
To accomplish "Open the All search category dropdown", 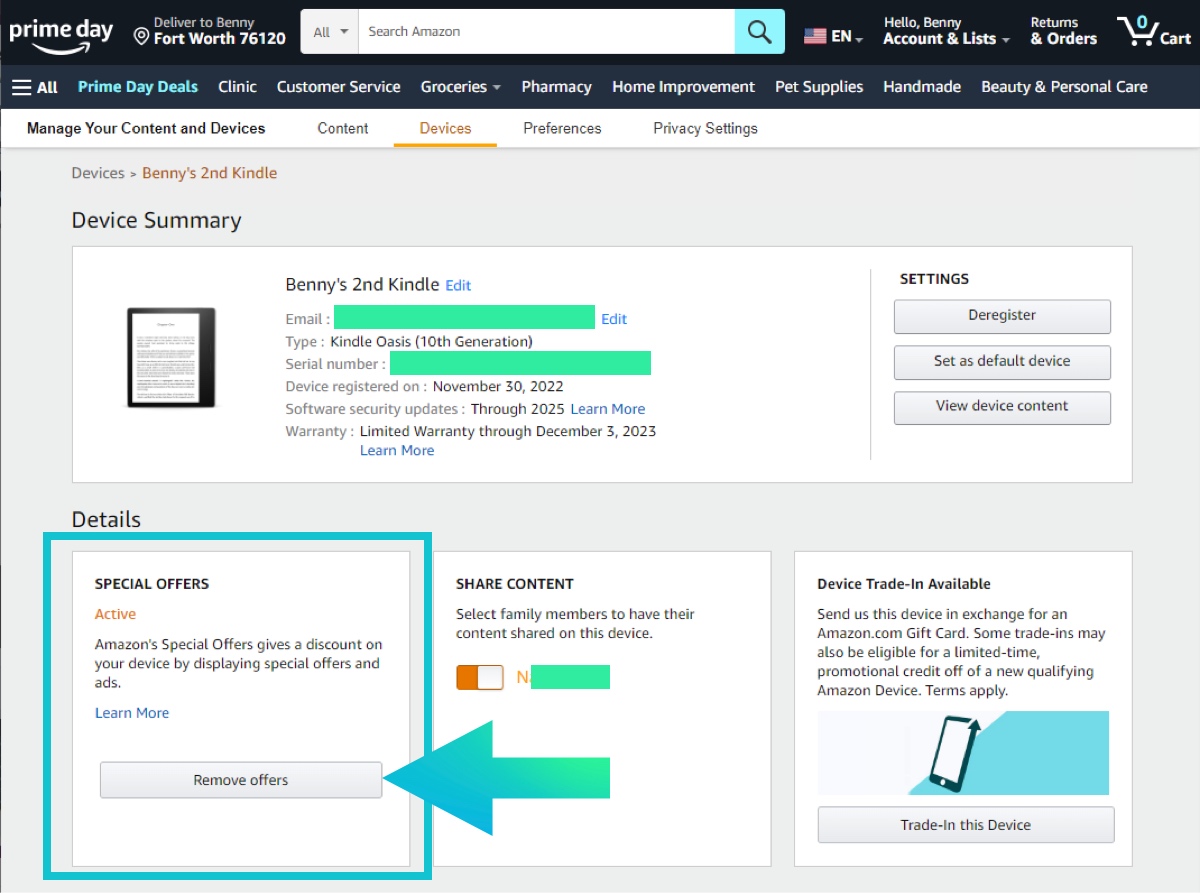I will tap(329, 32).
